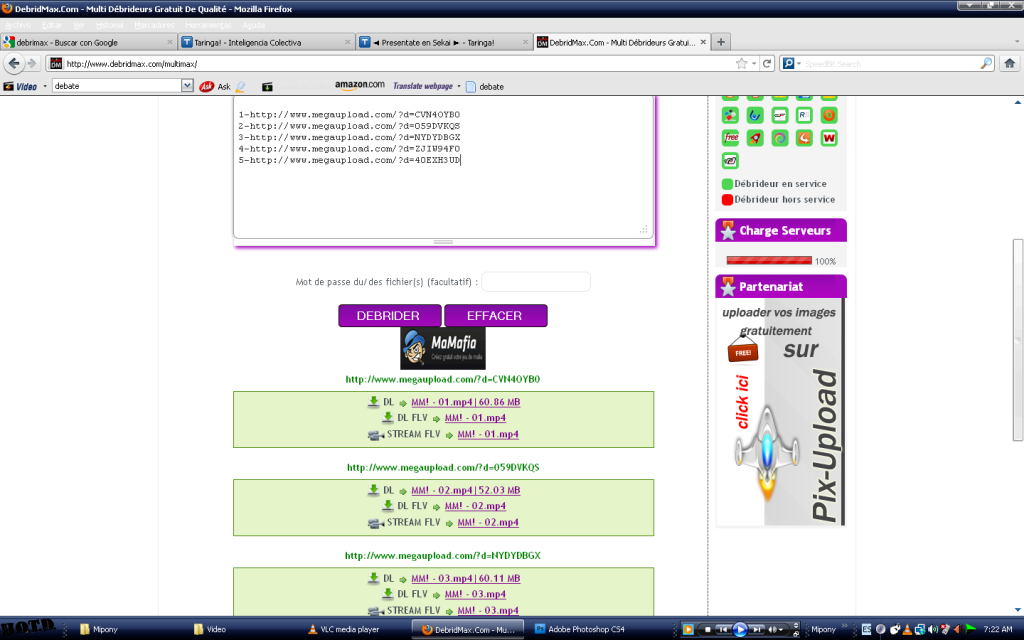1024x640 pixels.
Task: Click the highlighter pen icon beside Ask
Action: tap(241, 86)
